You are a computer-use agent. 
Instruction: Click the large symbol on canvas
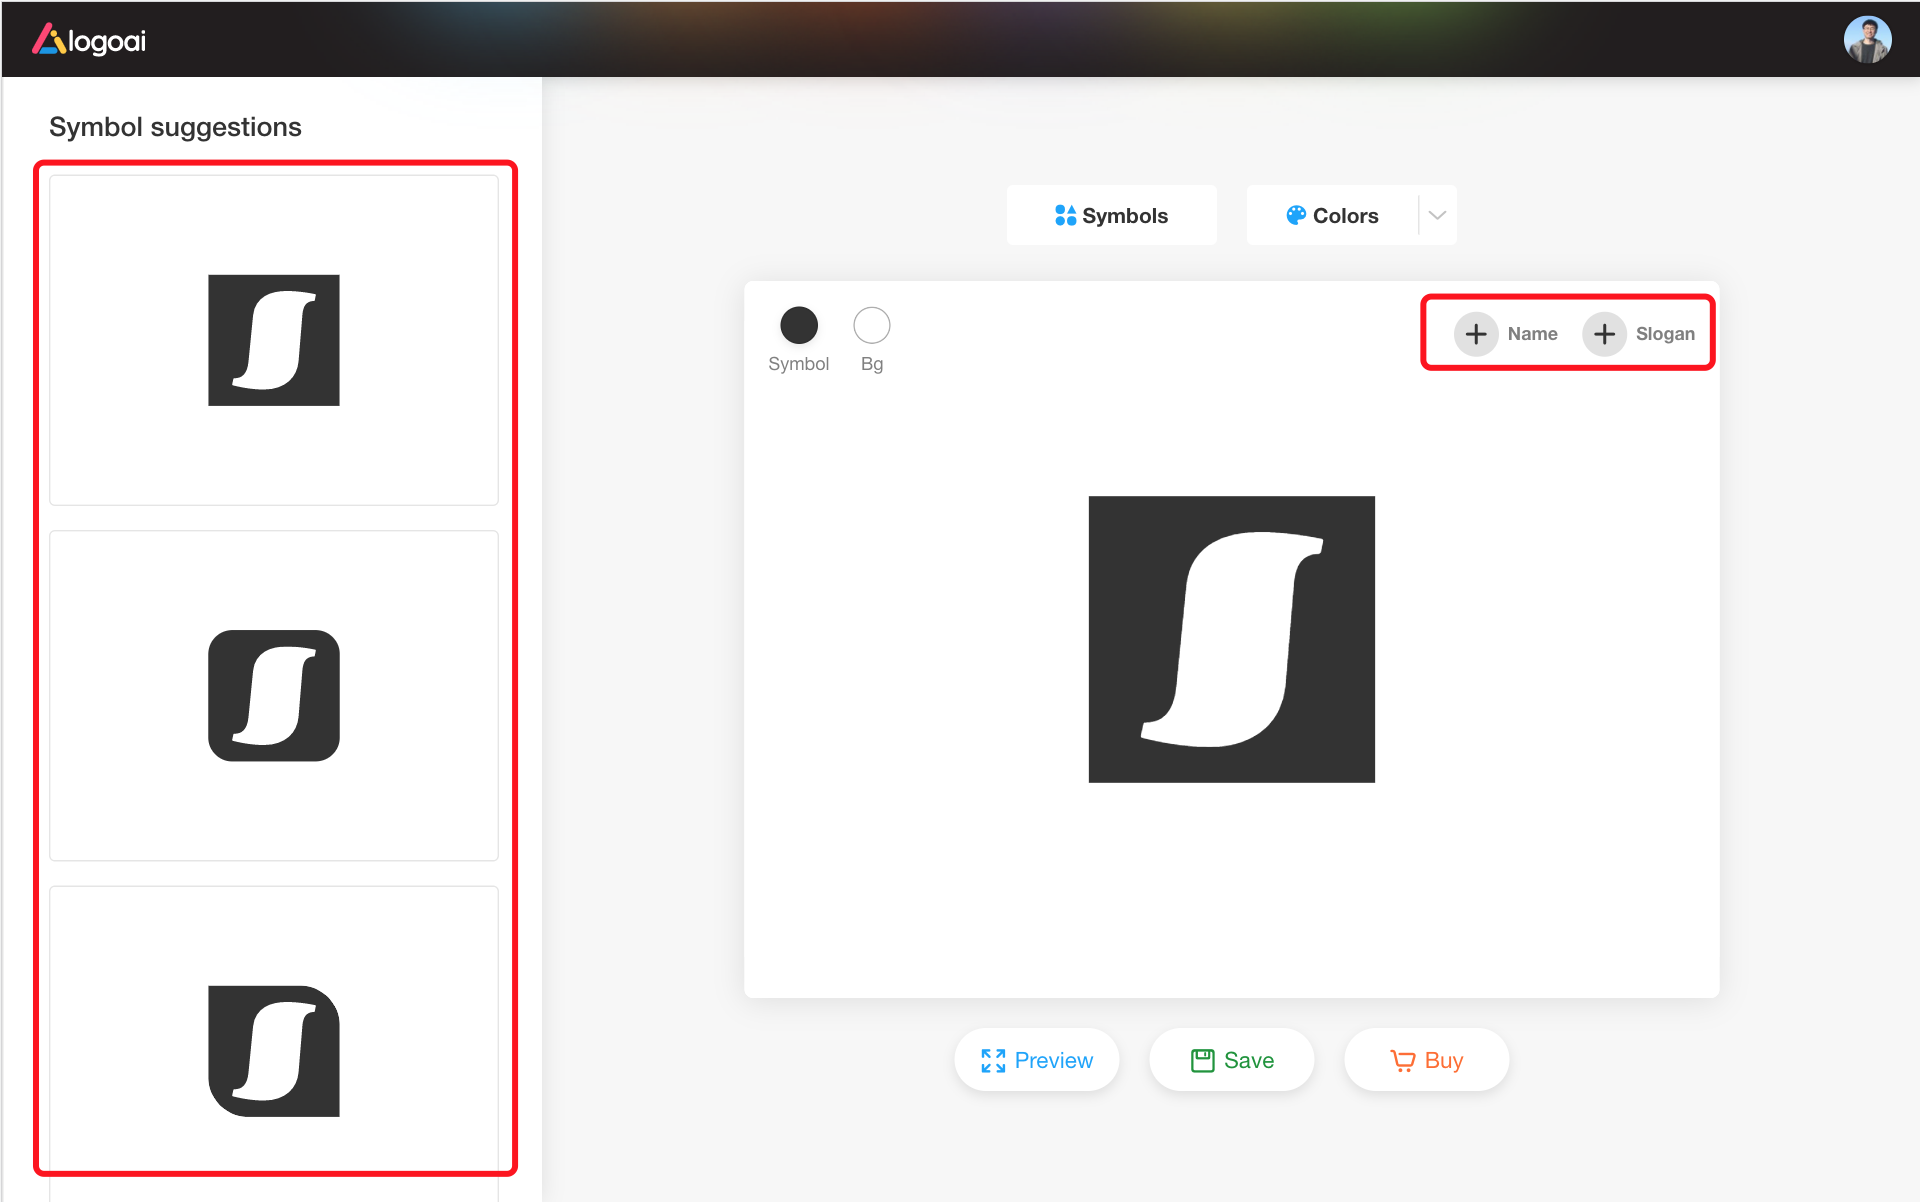tap(1231, 639)
